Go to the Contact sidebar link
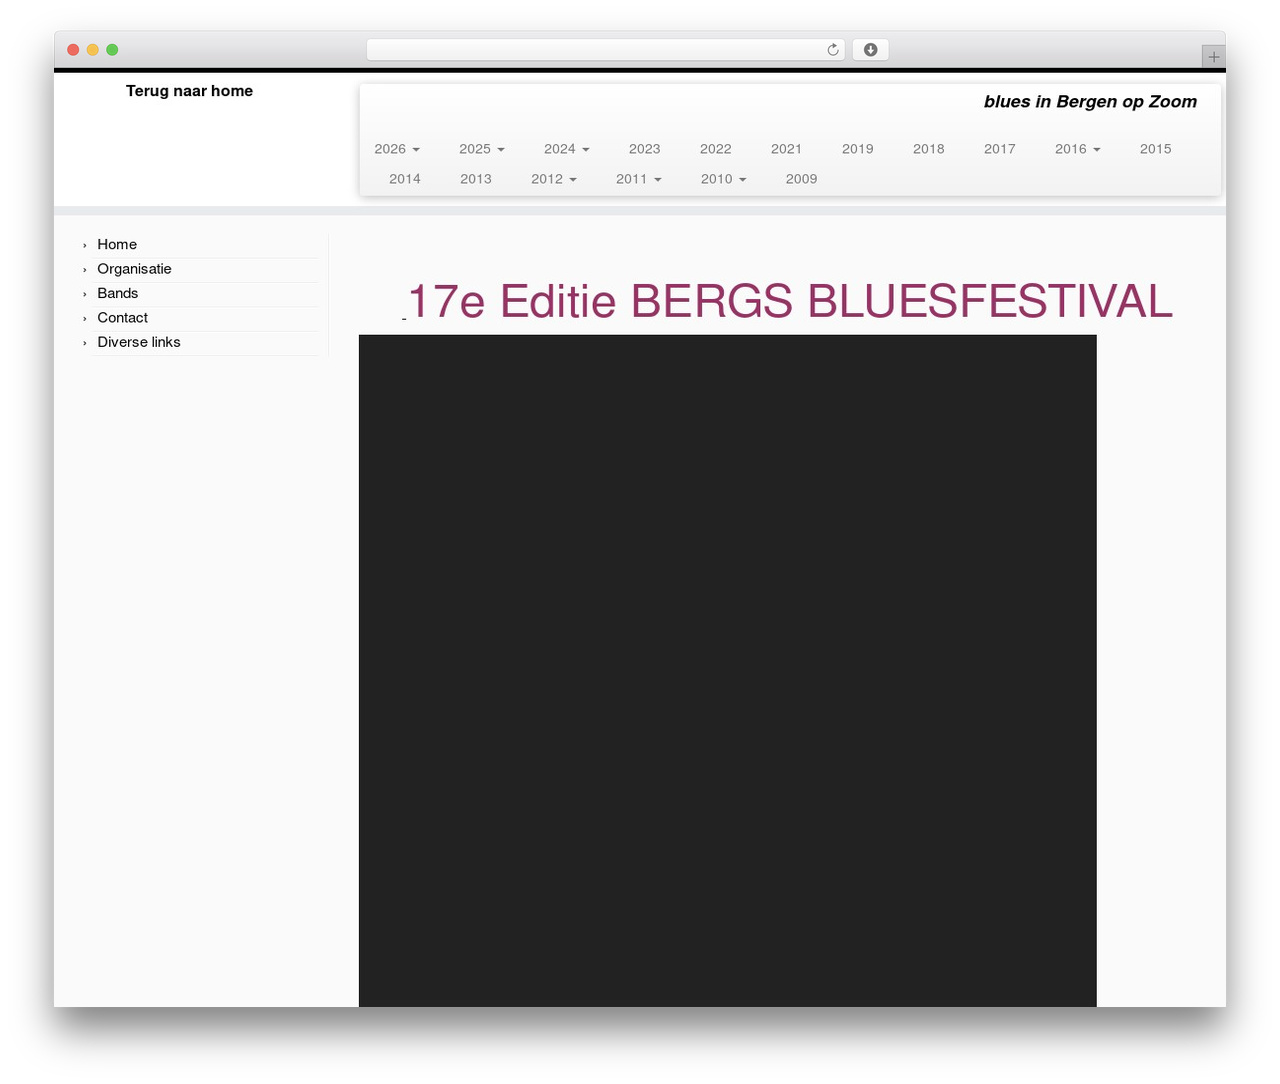Screen dimensions: 1280x1084 pyautogui.click(x=123, y=318)
